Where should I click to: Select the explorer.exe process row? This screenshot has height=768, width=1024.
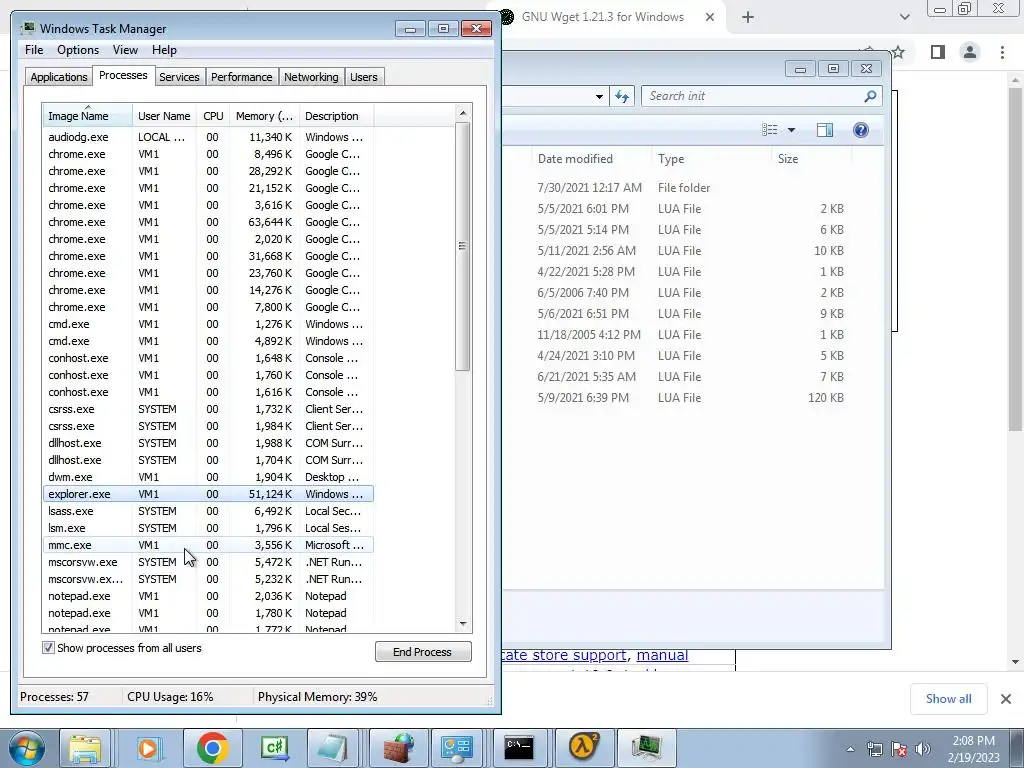(208, 494)
